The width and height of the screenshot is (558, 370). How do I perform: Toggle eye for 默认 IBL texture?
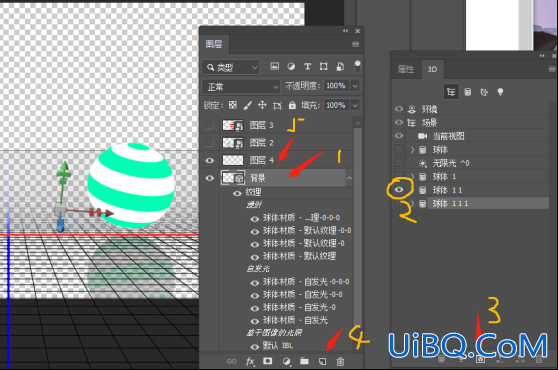tap(255, 347)
